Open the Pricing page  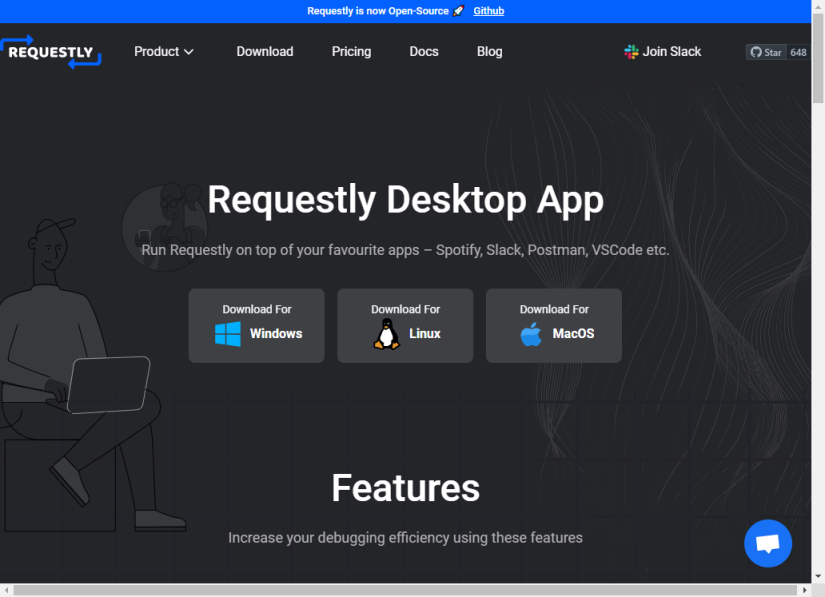pos(351,52)
